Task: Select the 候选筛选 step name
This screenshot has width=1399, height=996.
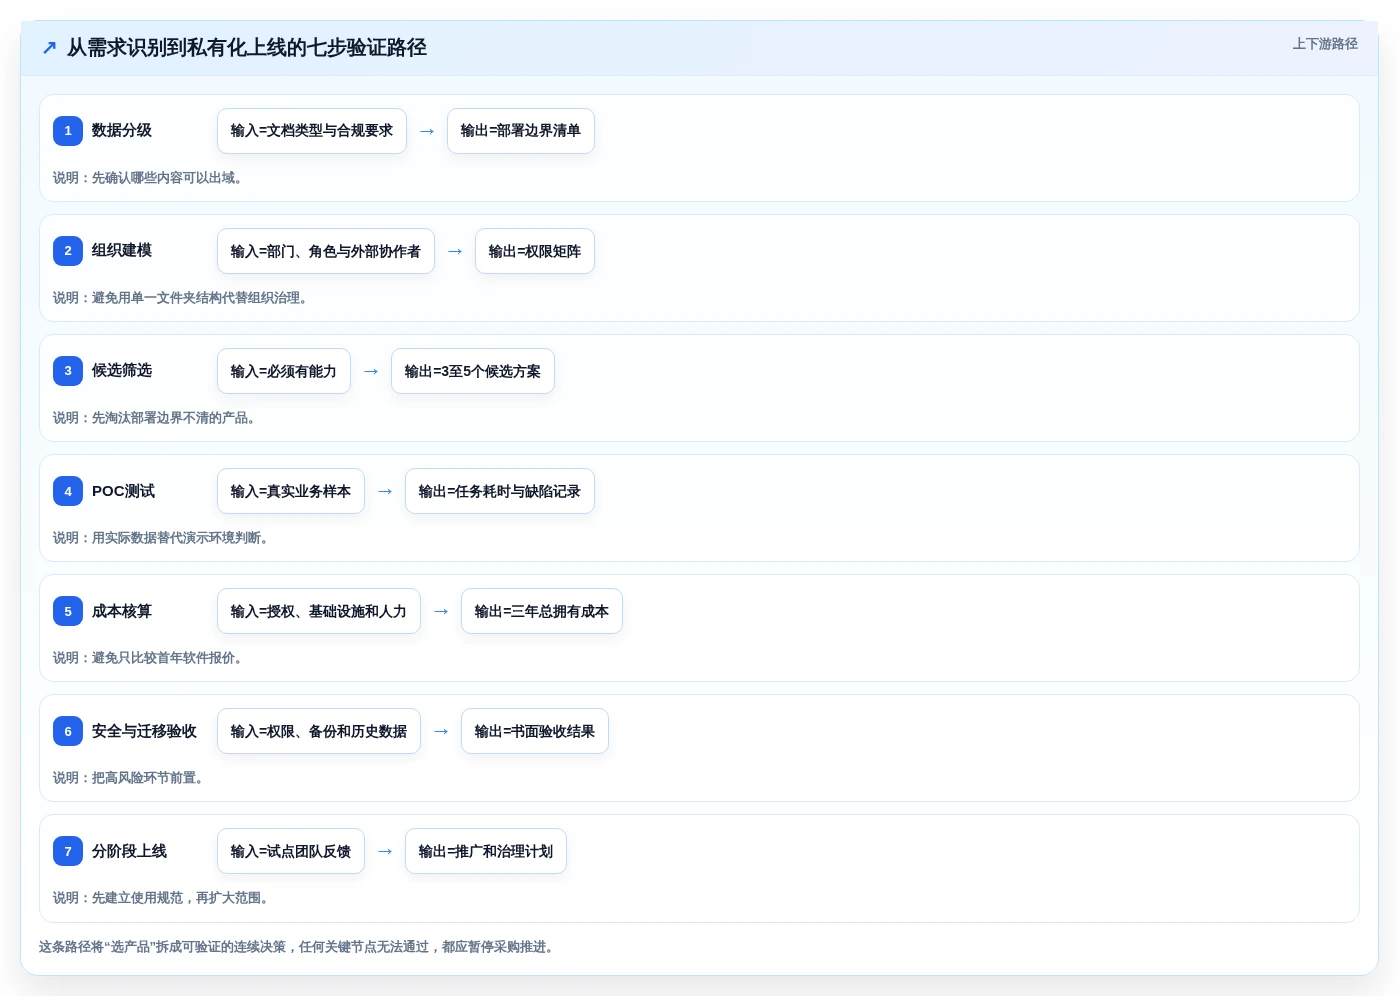Action: (122, 371)
